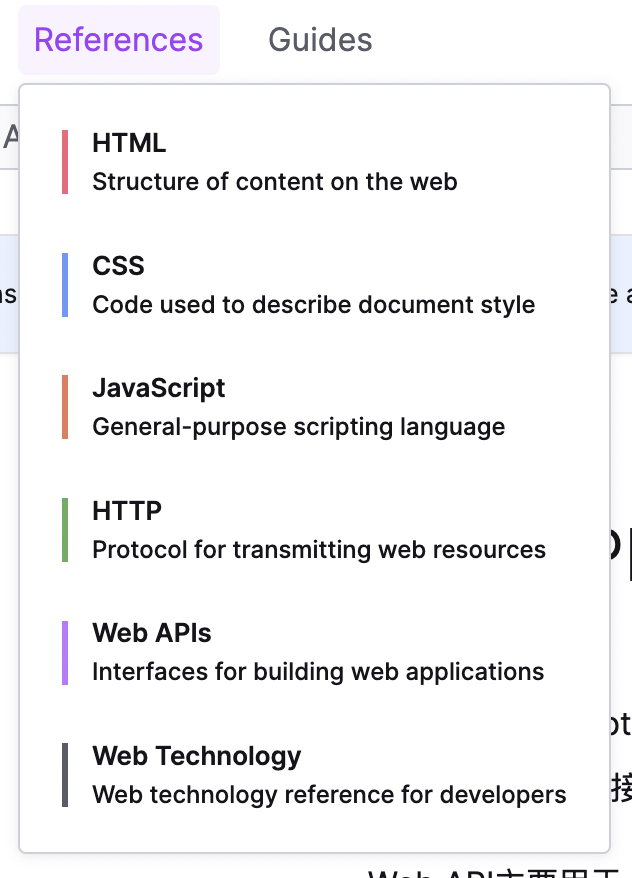Open the CSS reference entry

pos(118,266)
